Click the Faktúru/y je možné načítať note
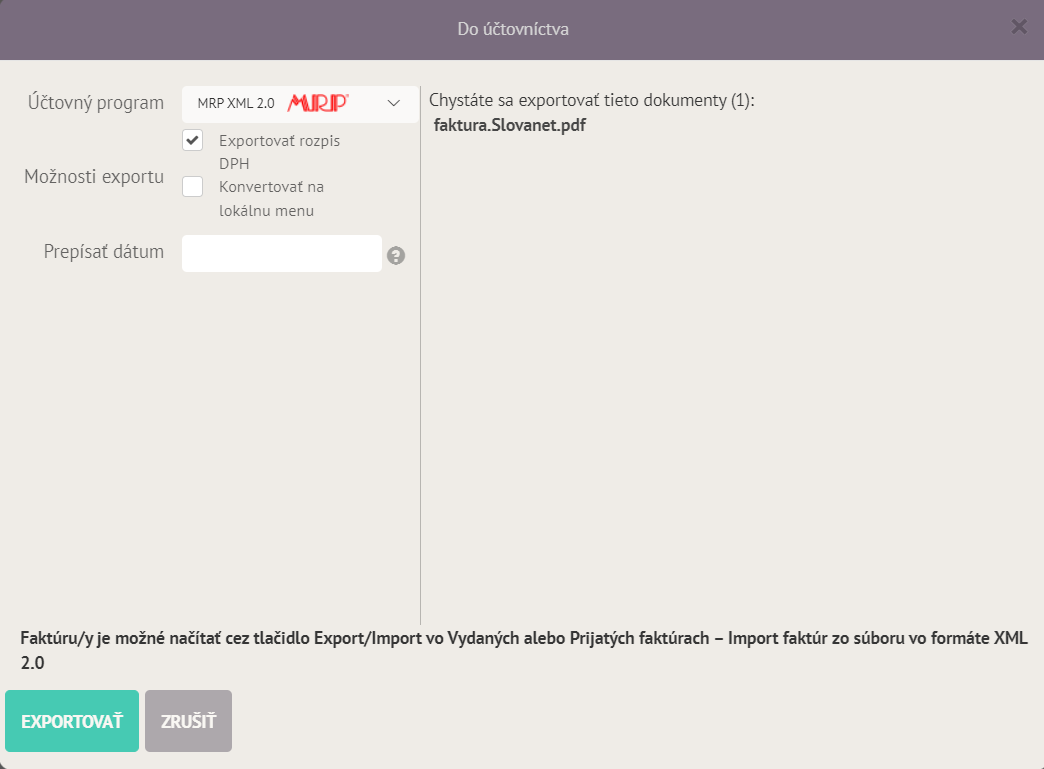The image size is (1044, 769). pos(524,650)
